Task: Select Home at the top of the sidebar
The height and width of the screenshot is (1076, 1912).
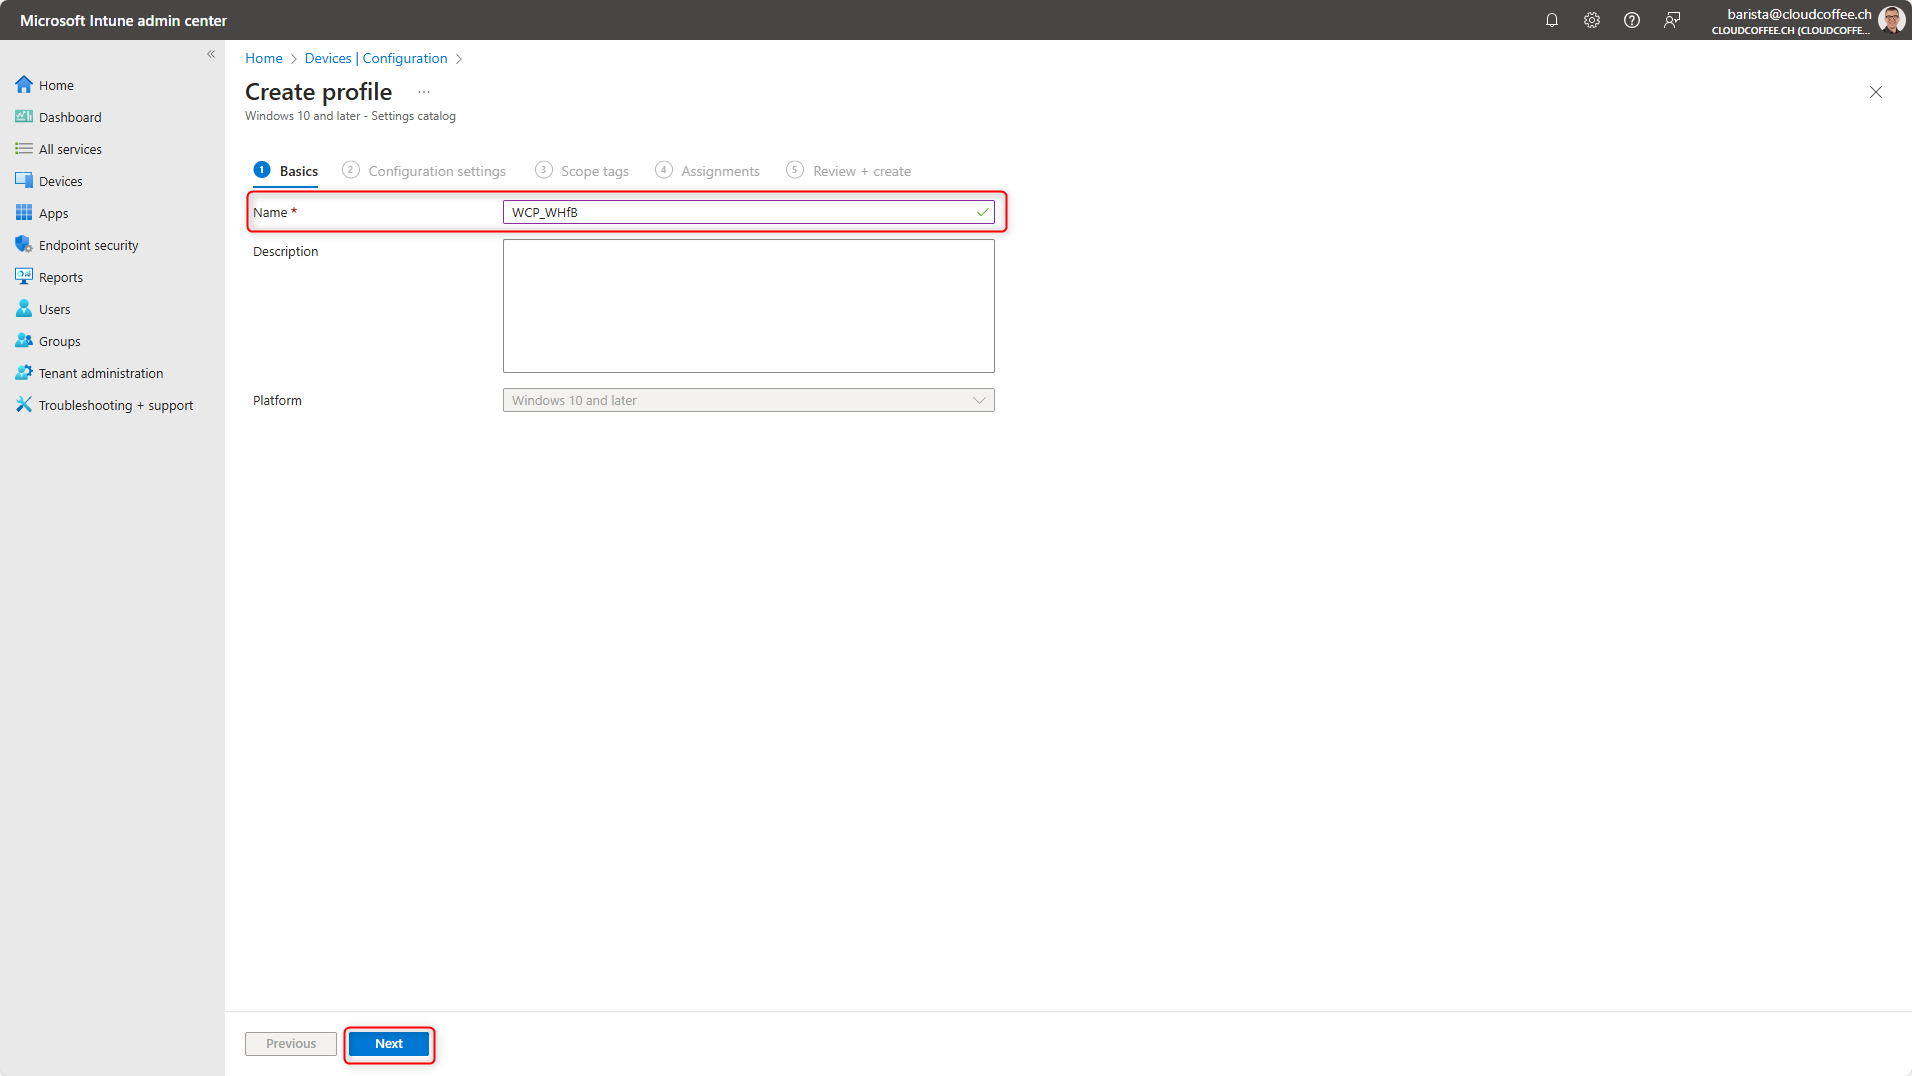Action: 56,84
